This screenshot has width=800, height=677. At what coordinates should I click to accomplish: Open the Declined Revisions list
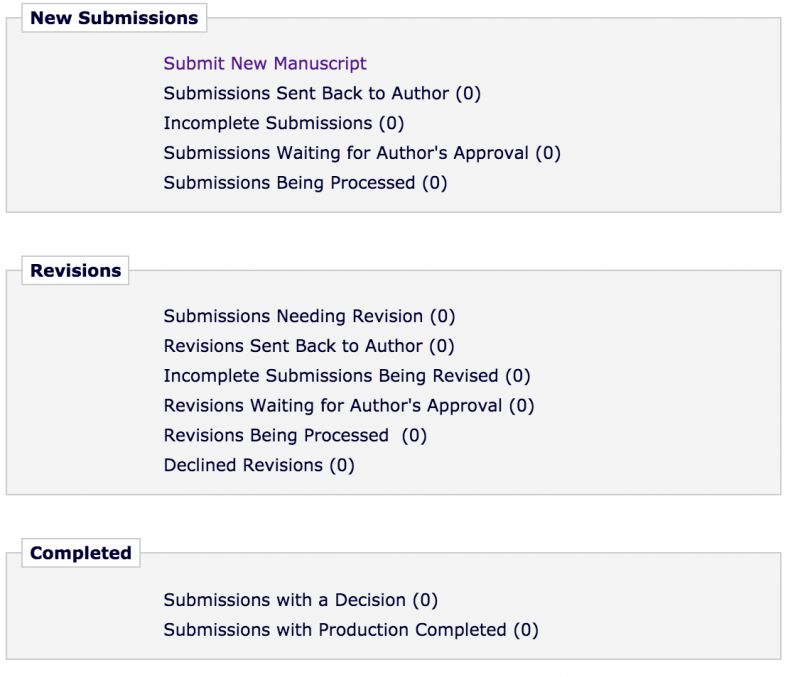[x=259, y=466]
